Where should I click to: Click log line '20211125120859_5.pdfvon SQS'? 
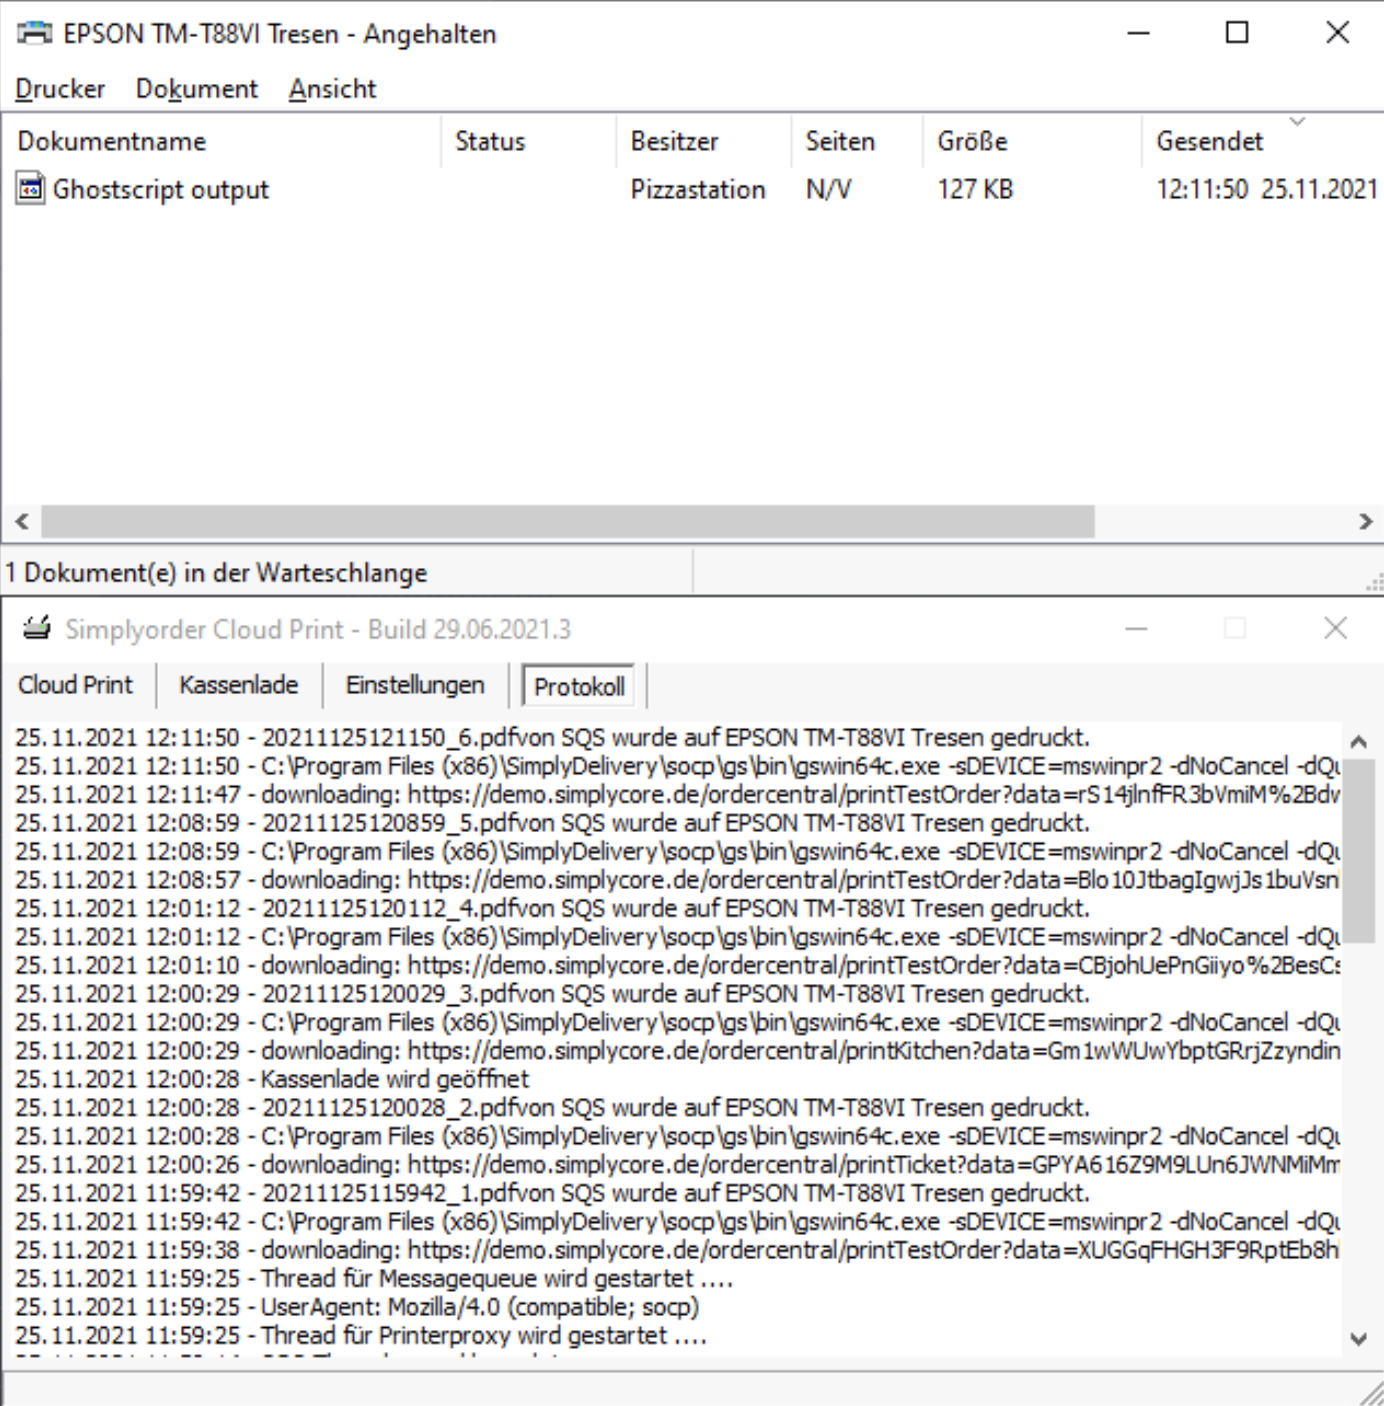pos(552,823)
